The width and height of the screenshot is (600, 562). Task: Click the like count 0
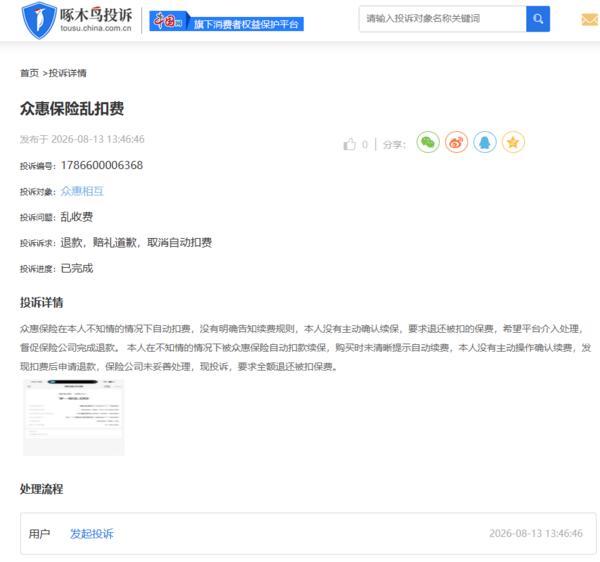tap(365, 145)
